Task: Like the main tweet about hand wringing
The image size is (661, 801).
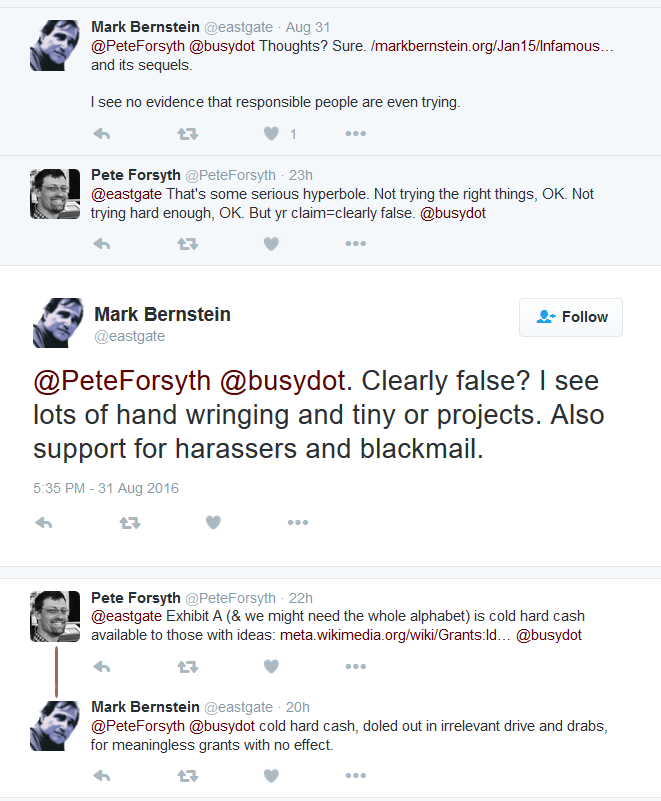Action: tap(213, 522)
